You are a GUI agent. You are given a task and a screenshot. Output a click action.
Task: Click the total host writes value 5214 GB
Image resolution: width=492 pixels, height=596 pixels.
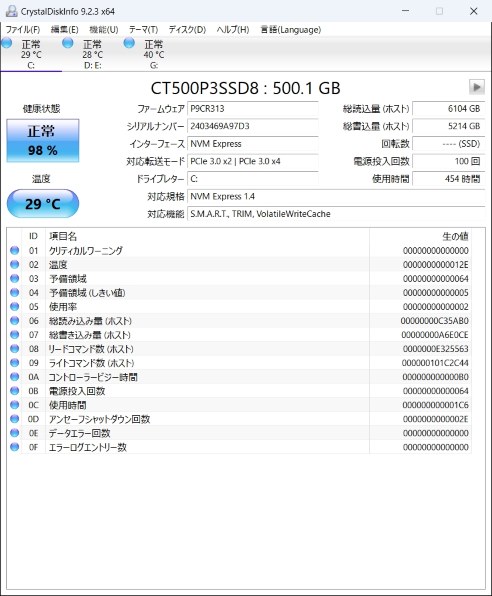[x=449, y=126]
